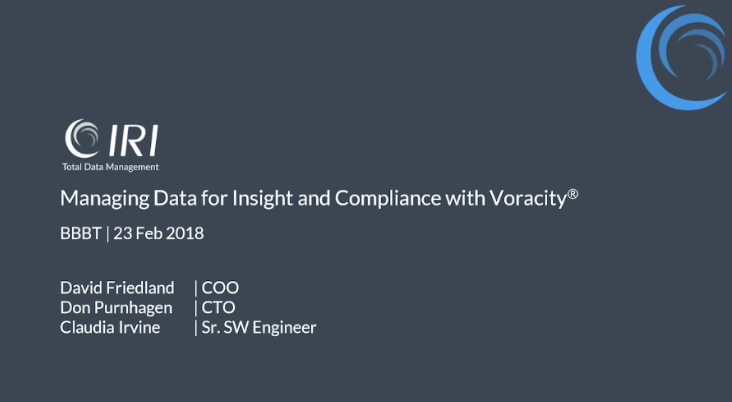Click the name Don Purnhagen

tap(116, 308)
